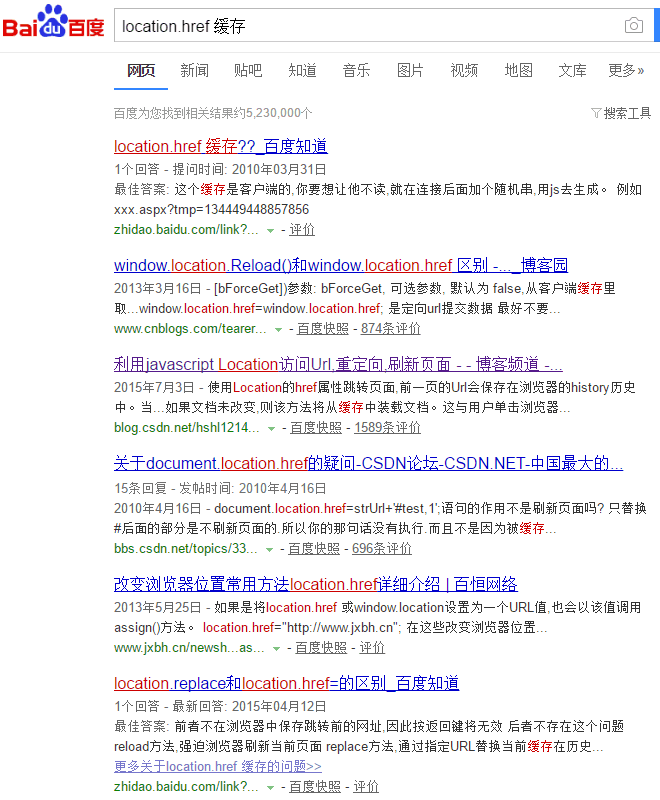Open the window.location.Reload() 博客园 result
The image size is (660, 800).
(x=340, y=265)
